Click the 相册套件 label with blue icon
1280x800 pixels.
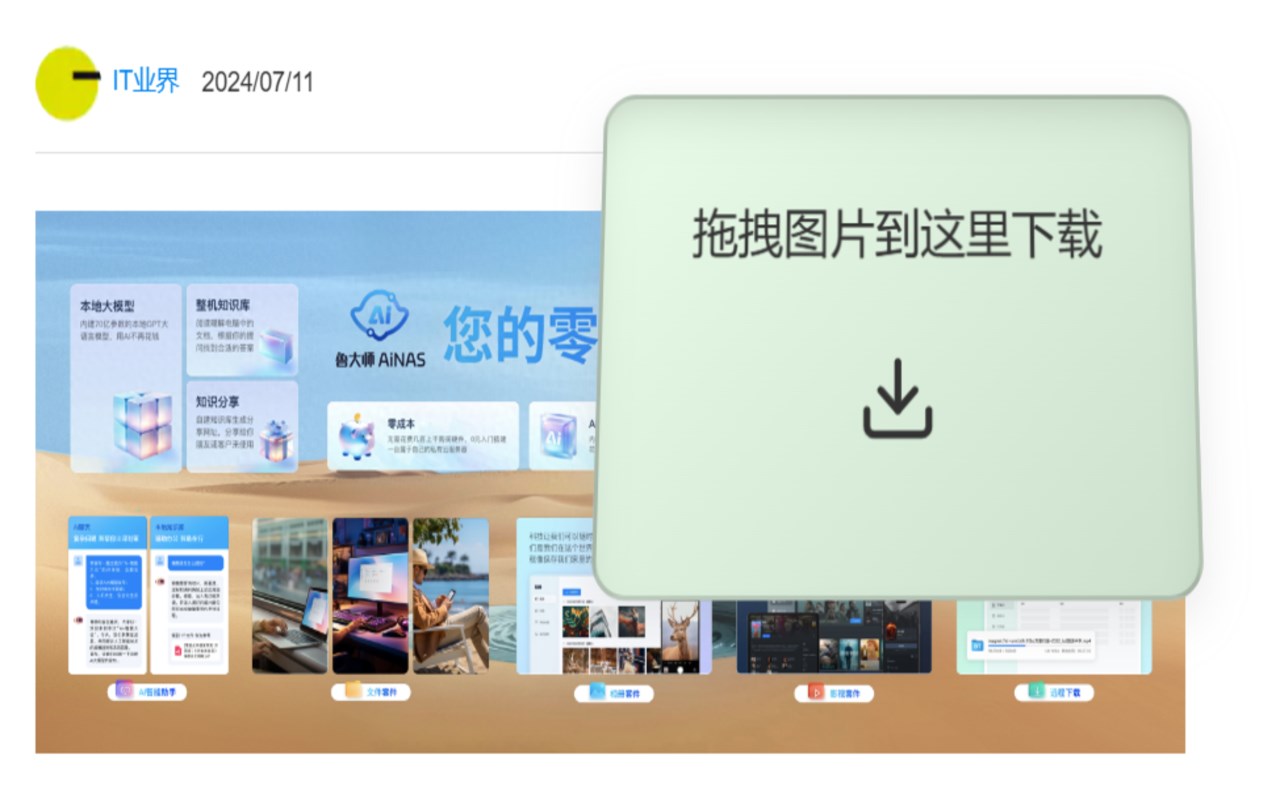point(614,692)
